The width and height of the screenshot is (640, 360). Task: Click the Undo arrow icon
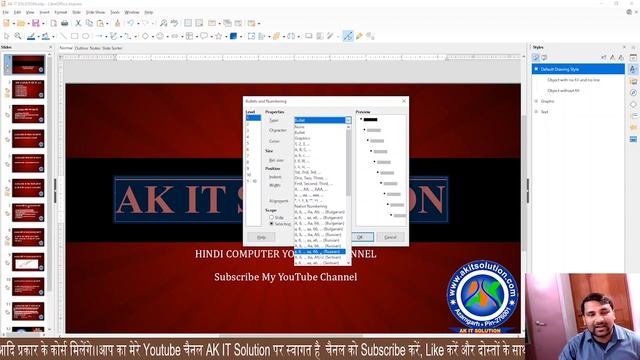point(131,23)
